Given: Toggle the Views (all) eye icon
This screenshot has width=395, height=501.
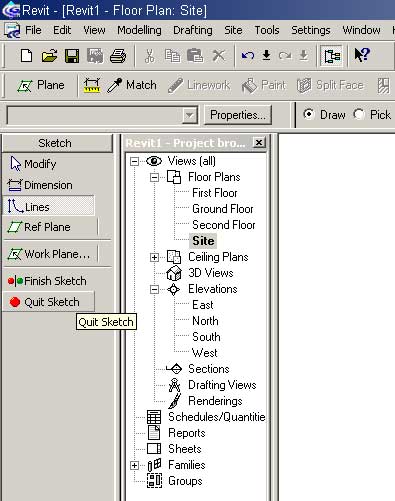Looking at the screenshot, I should pyautogui.click(x=154, y=161).
